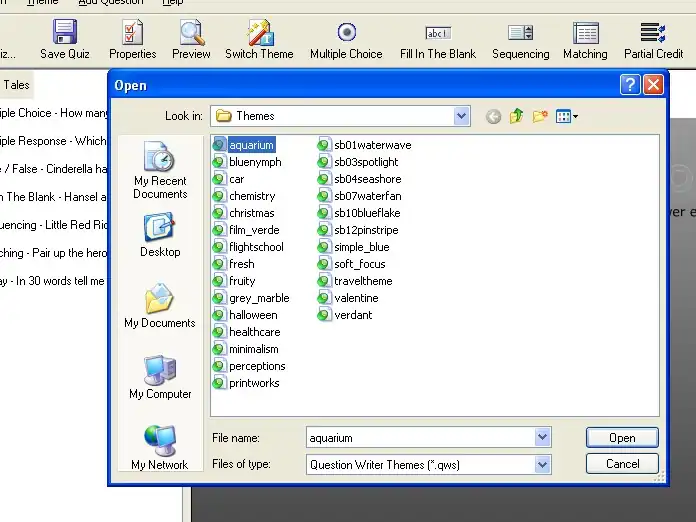Click the Save Quiz toolbar icon

pyautogui.click(x=65, y=39)
